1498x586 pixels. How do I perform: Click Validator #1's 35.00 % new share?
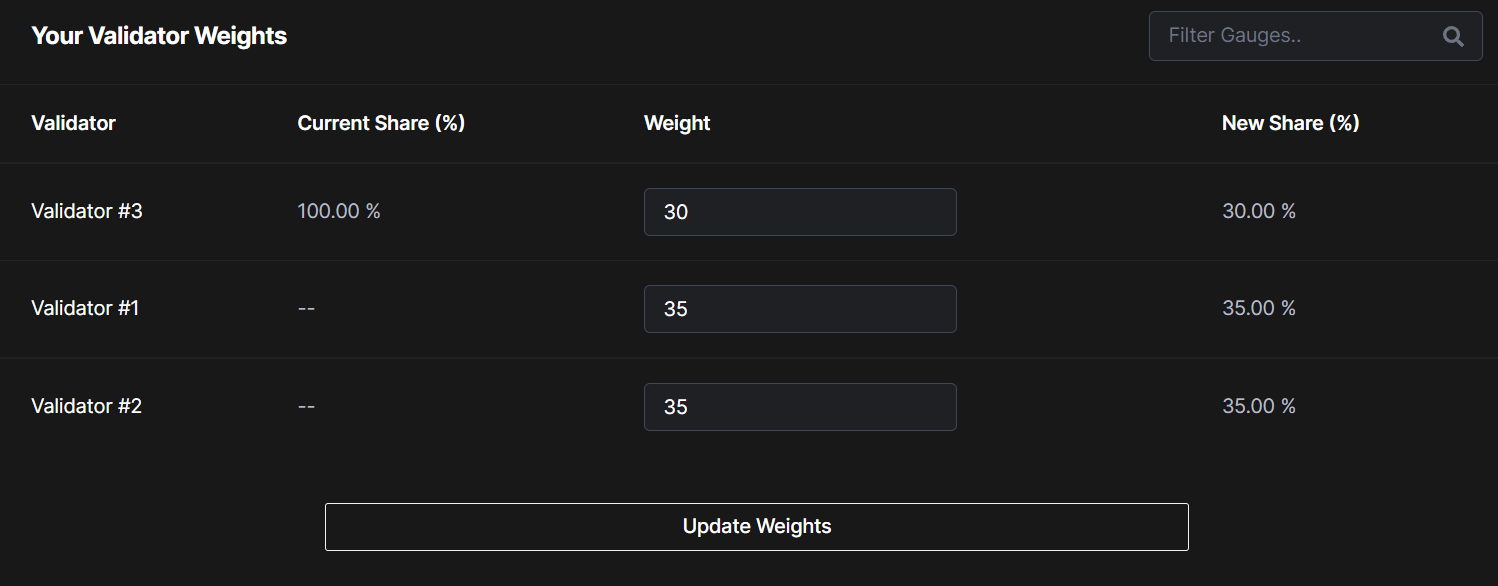click(x=1259, y=308)
